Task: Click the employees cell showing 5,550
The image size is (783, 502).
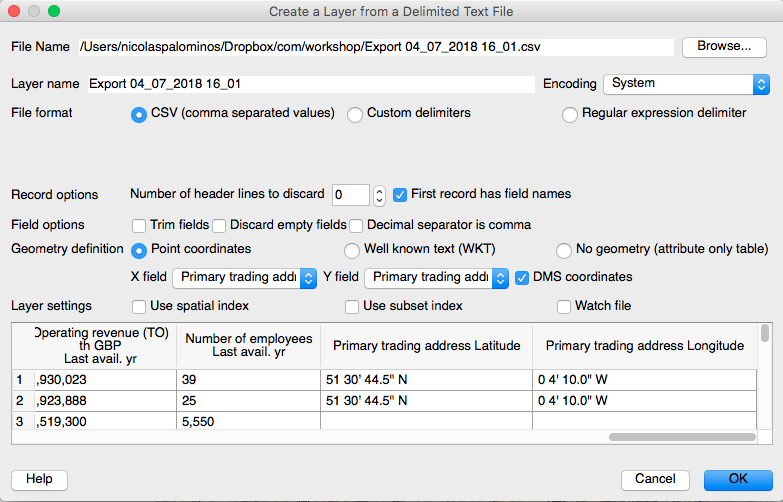Action: 248,421
